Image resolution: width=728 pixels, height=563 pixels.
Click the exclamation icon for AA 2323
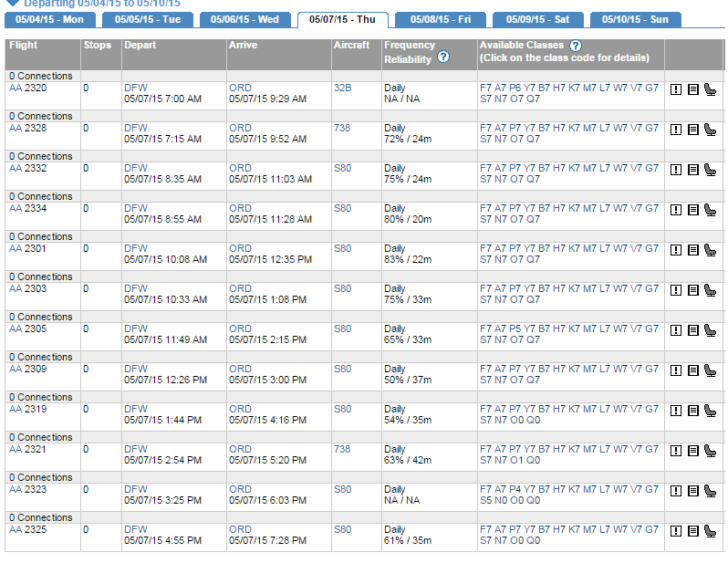pos(676,491)
